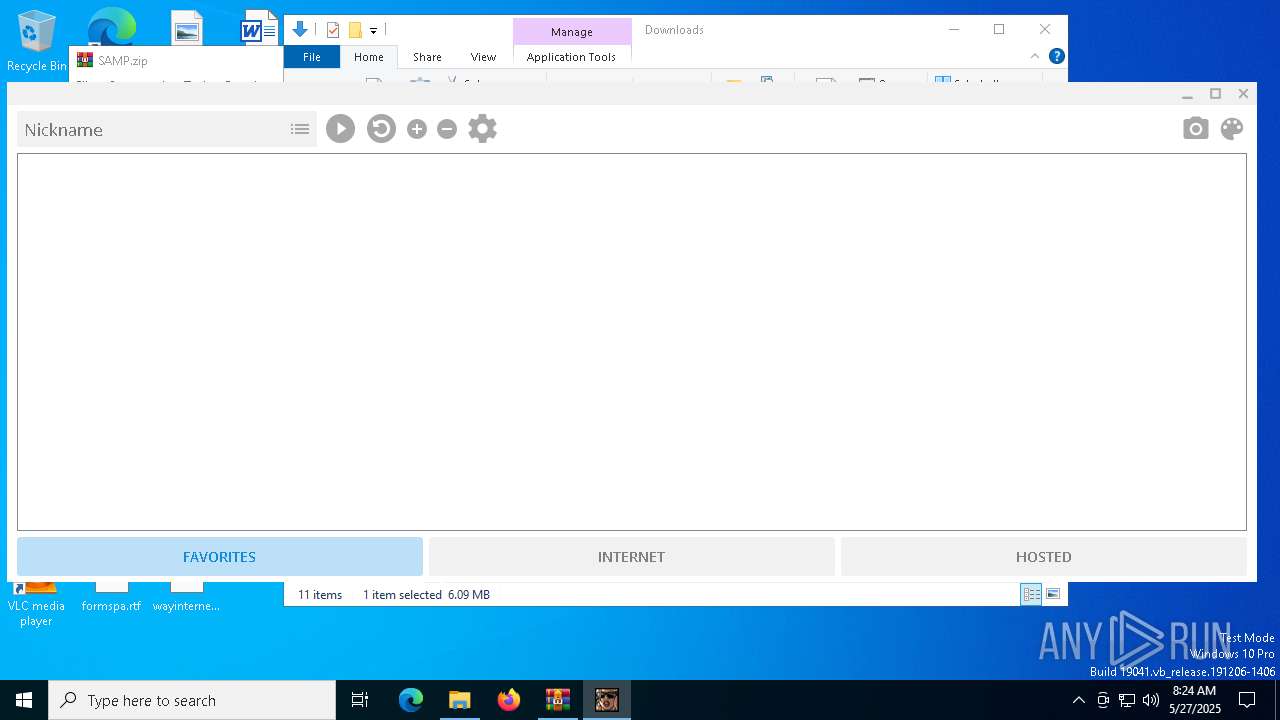
Task: Remove server with minus icon
Action: [x=447, y=129]
